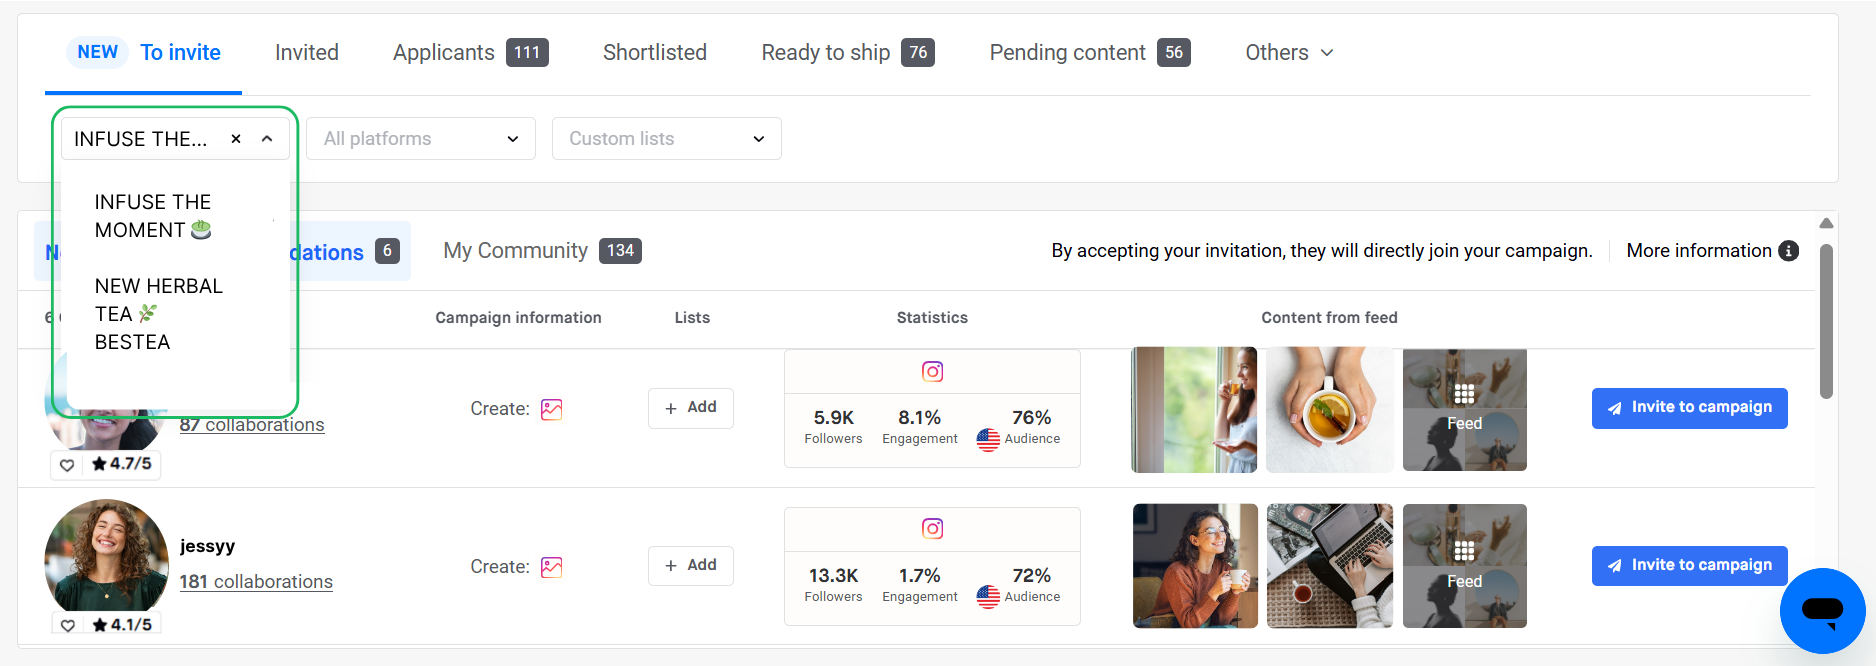
Task: Click the More information info icon
Action: point(1788,251)
